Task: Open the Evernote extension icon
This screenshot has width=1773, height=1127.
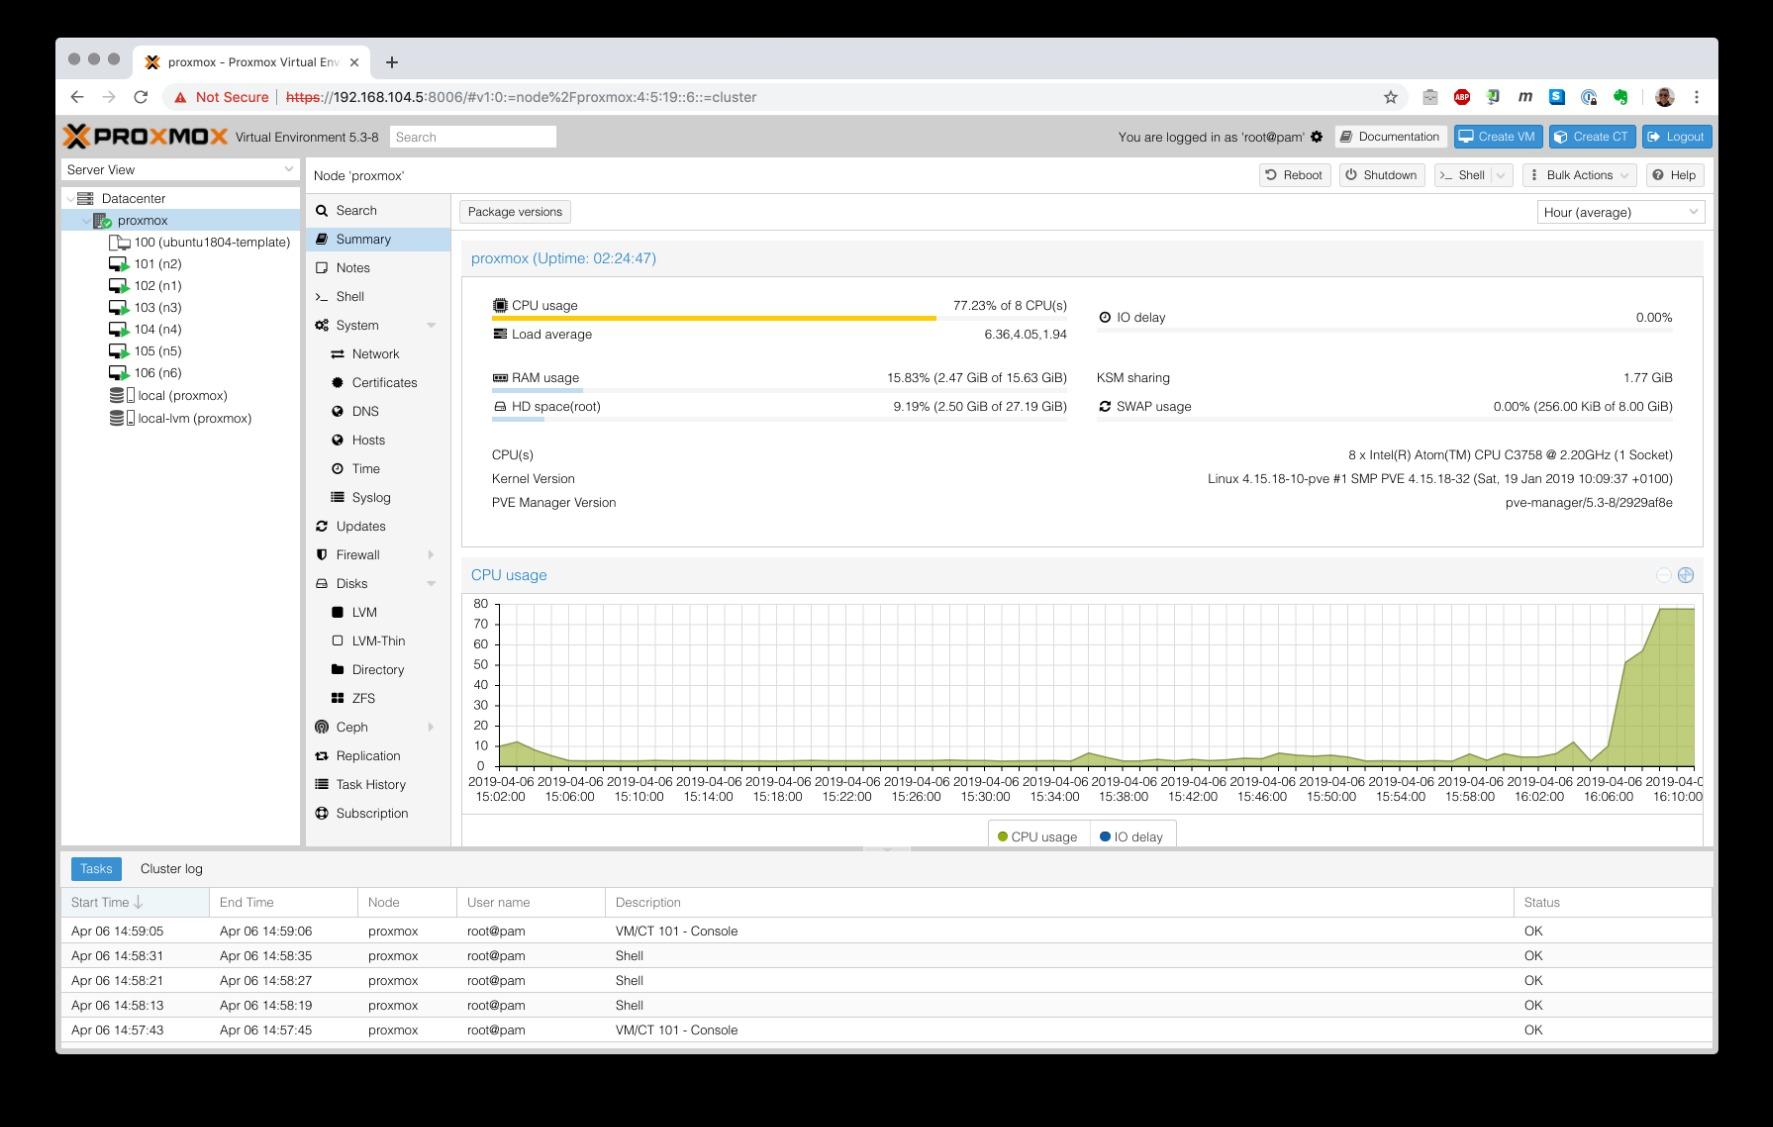Action: pyautogui.click(x=1620, y=97)
